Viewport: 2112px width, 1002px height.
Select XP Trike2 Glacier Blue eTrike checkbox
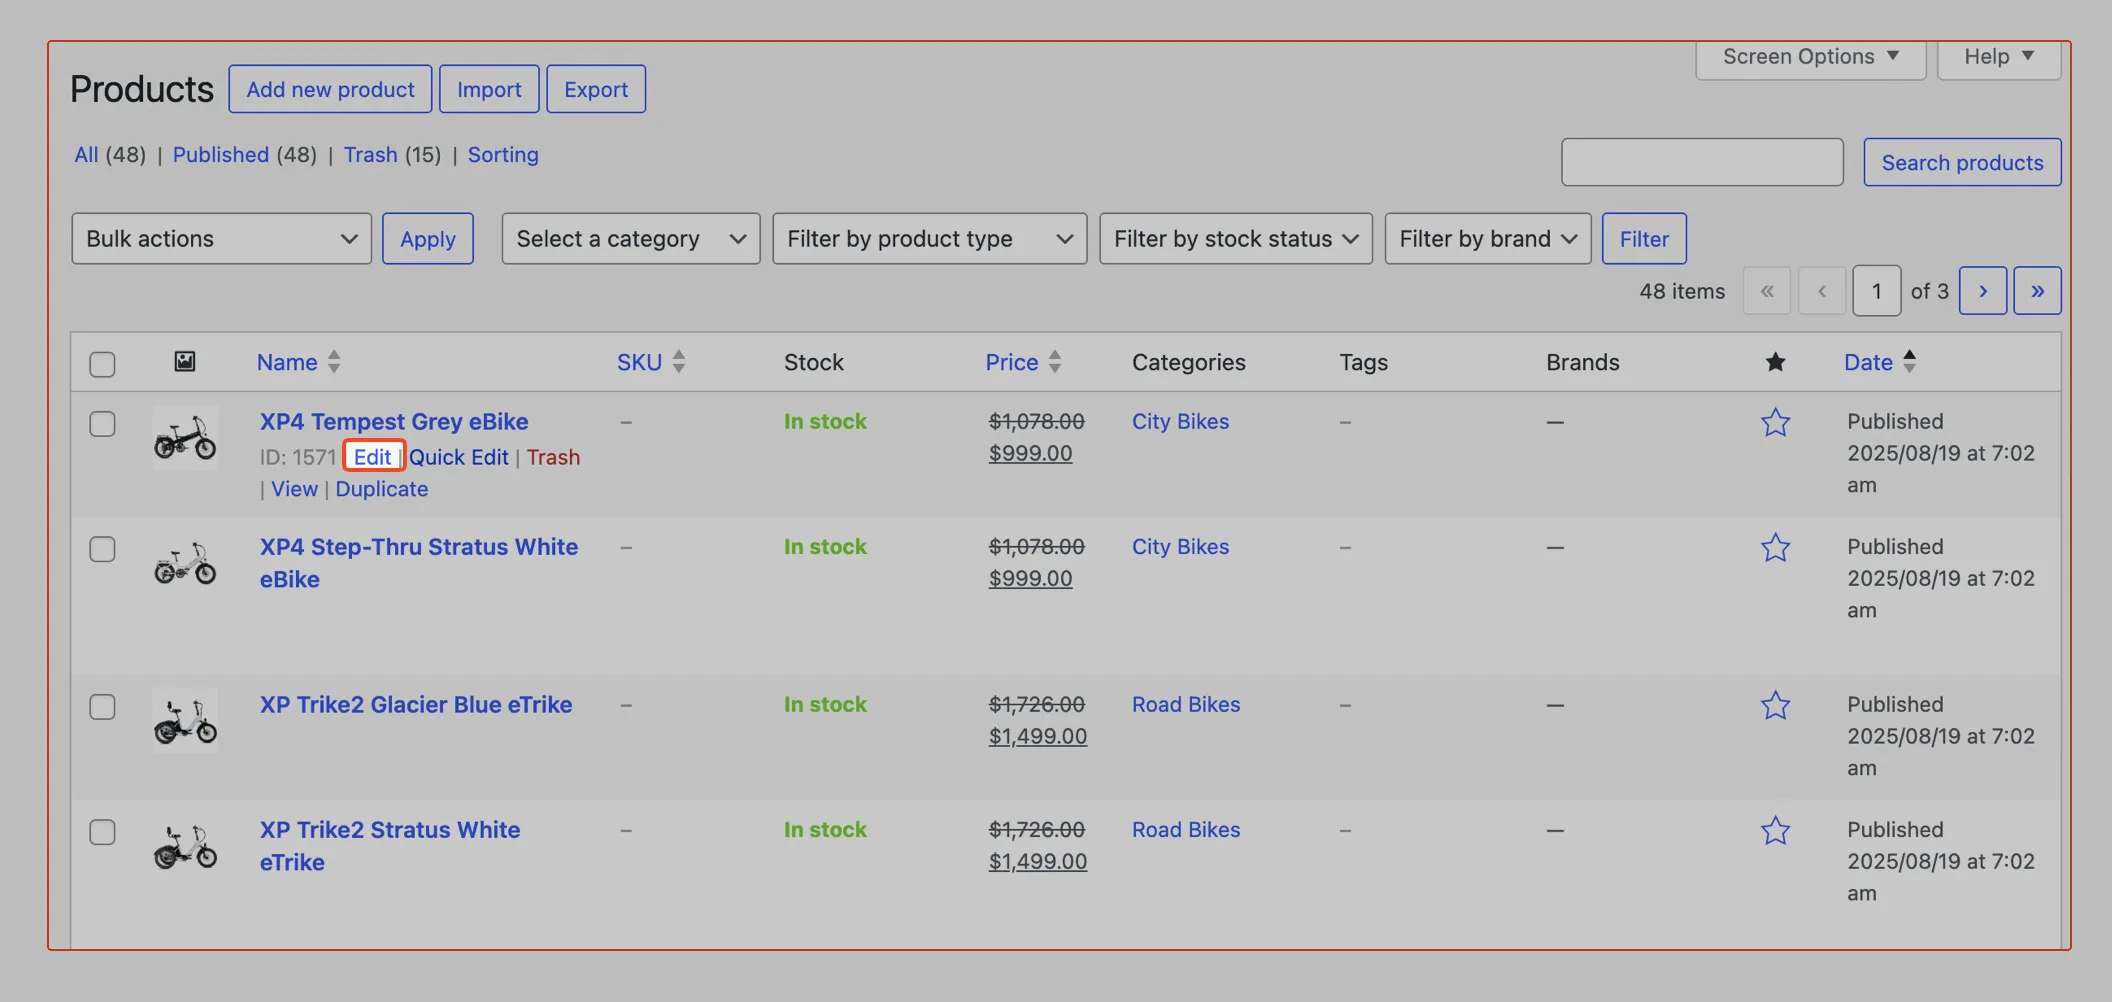tap(102, 706)
